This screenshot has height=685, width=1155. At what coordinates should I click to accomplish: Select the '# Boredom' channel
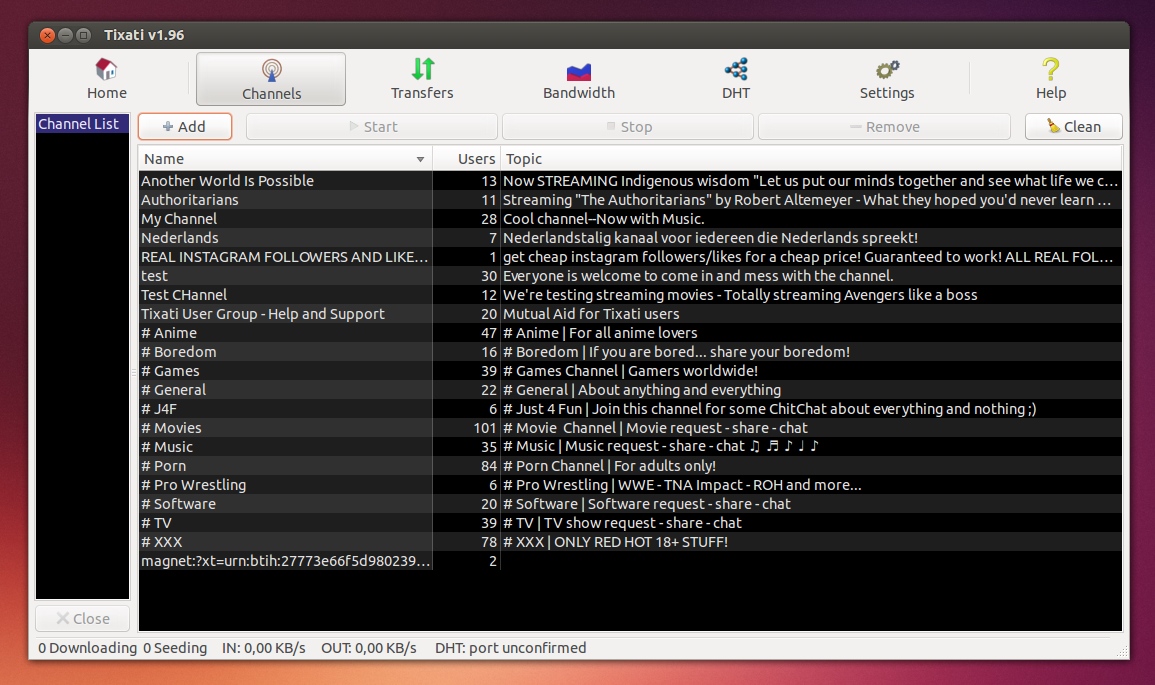click(x=630, y=352)
